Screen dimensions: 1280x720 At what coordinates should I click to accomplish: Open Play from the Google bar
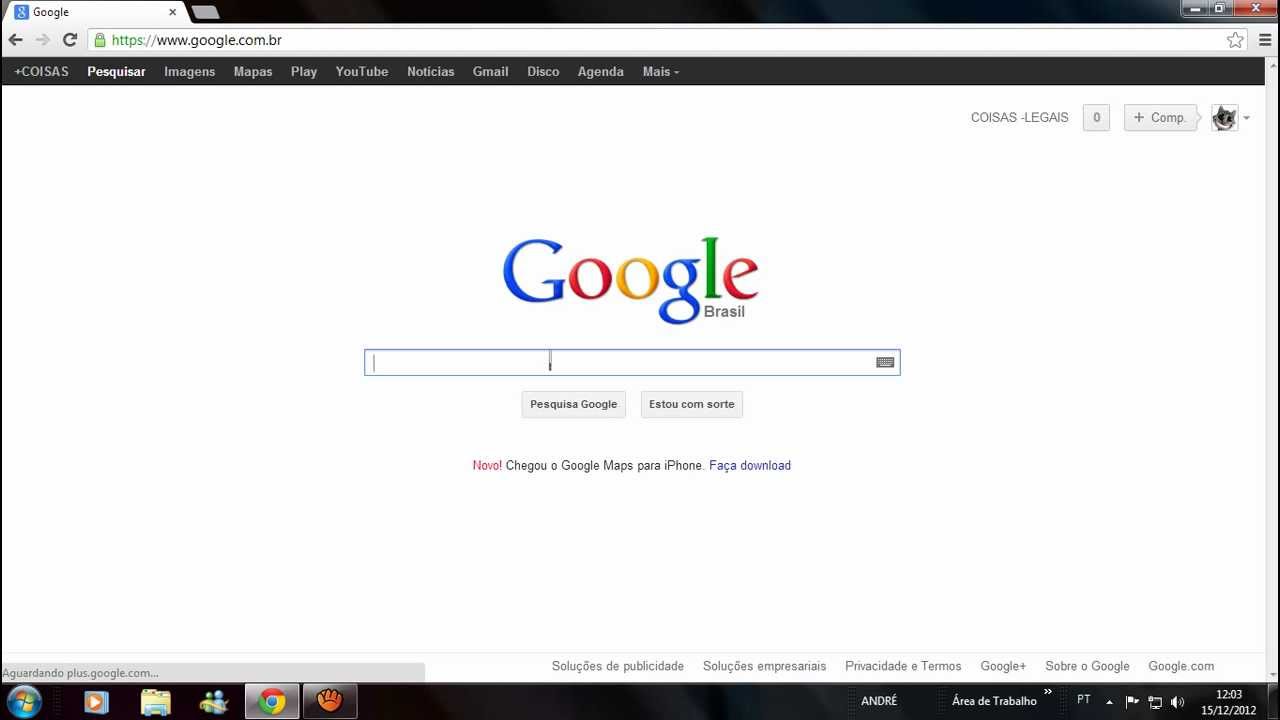304,72
